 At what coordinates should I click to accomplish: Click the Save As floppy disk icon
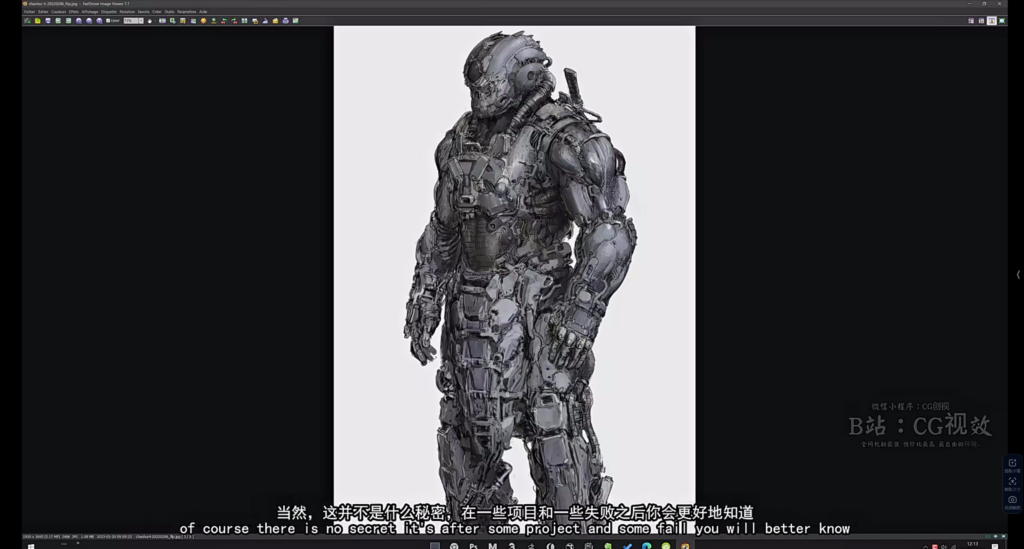(48, 21)
